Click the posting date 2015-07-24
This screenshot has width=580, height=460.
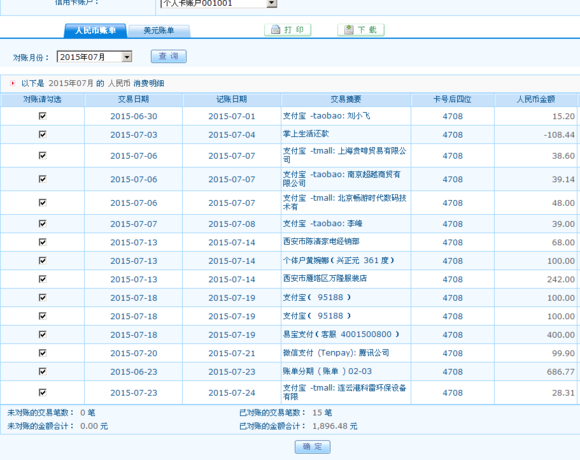(x=232, y=393)
